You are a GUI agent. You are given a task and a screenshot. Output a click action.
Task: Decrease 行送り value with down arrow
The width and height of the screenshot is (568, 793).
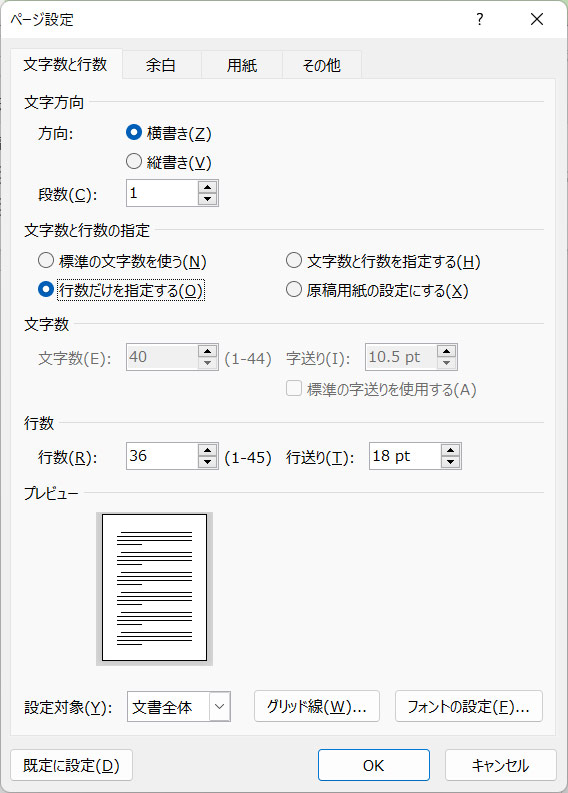coord(450,462)
